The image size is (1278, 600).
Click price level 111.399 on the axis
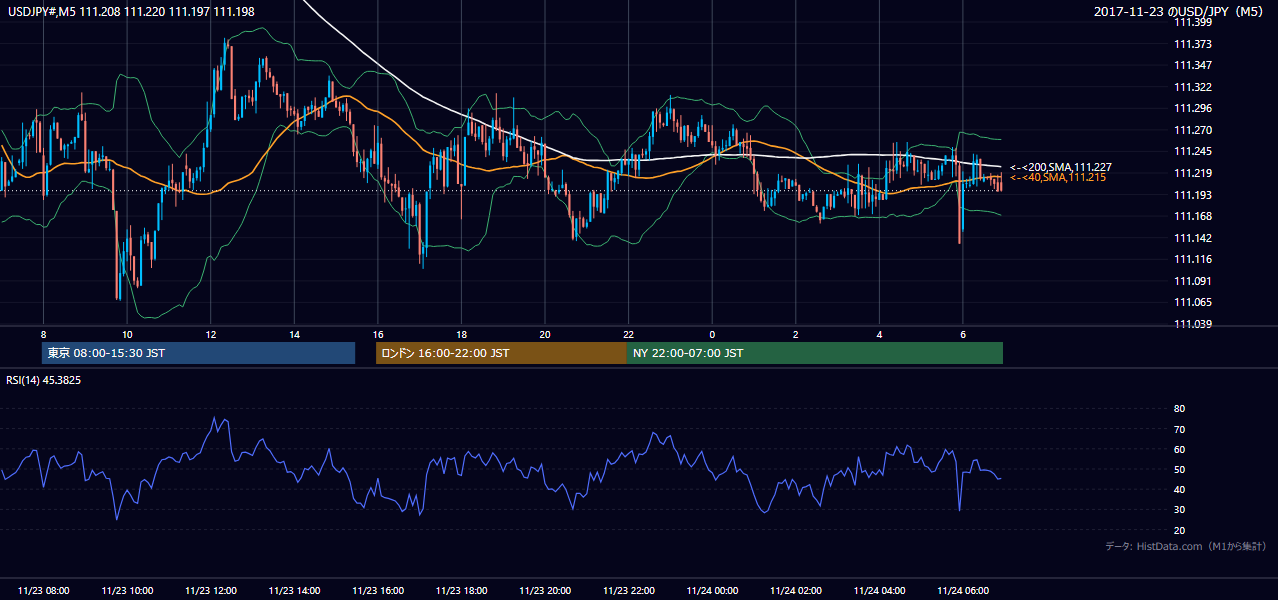pos(1193,23)
